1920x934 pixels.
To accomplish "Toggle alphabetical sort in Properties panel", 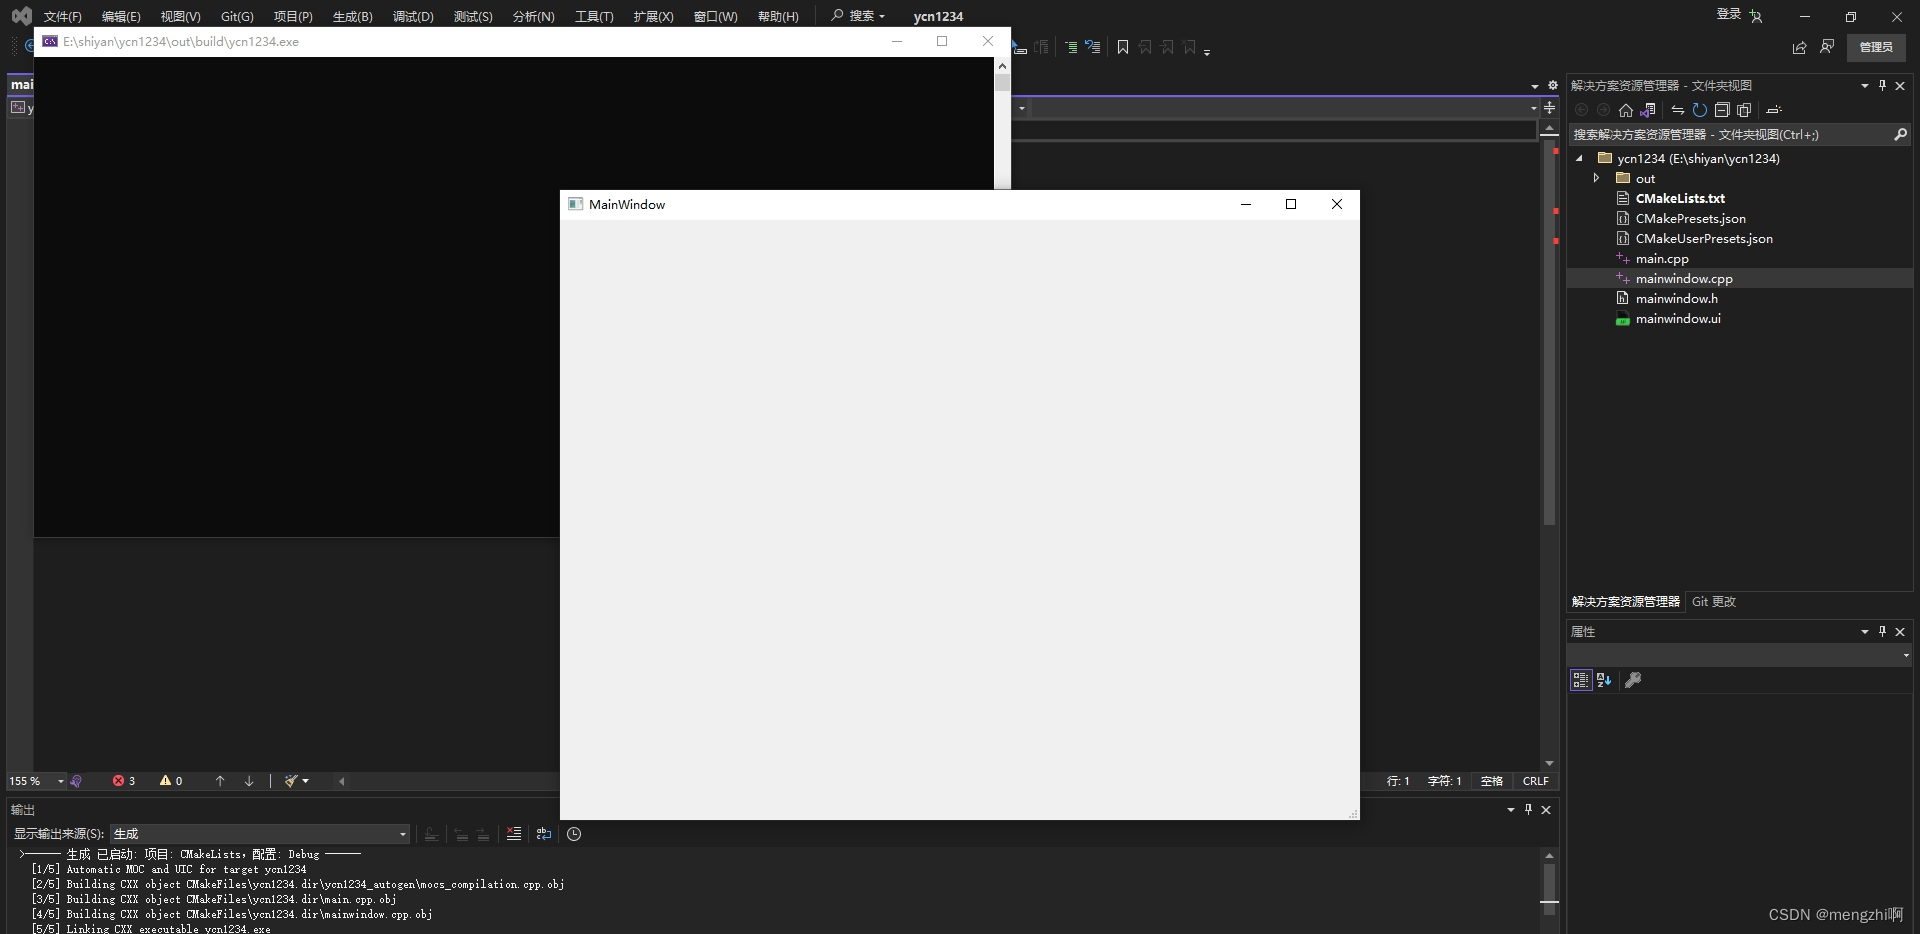I will point(1604,680).
